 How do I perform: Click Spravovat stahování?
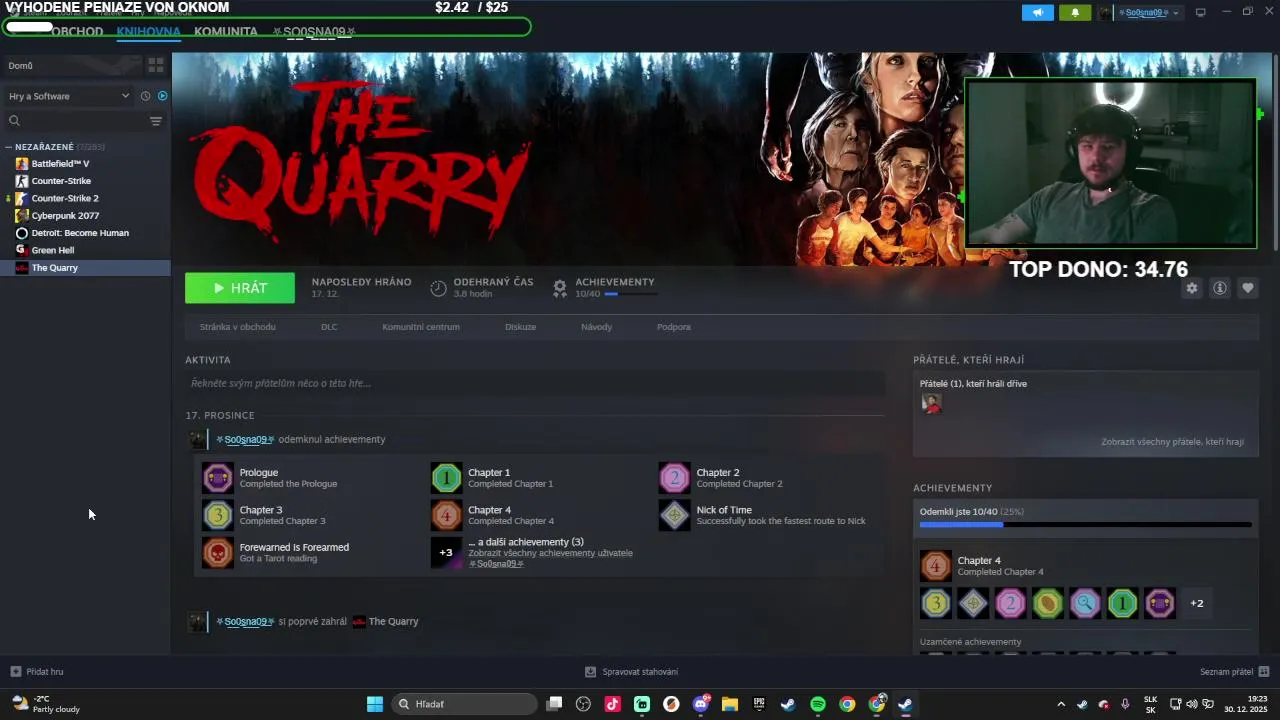(640, 672)
